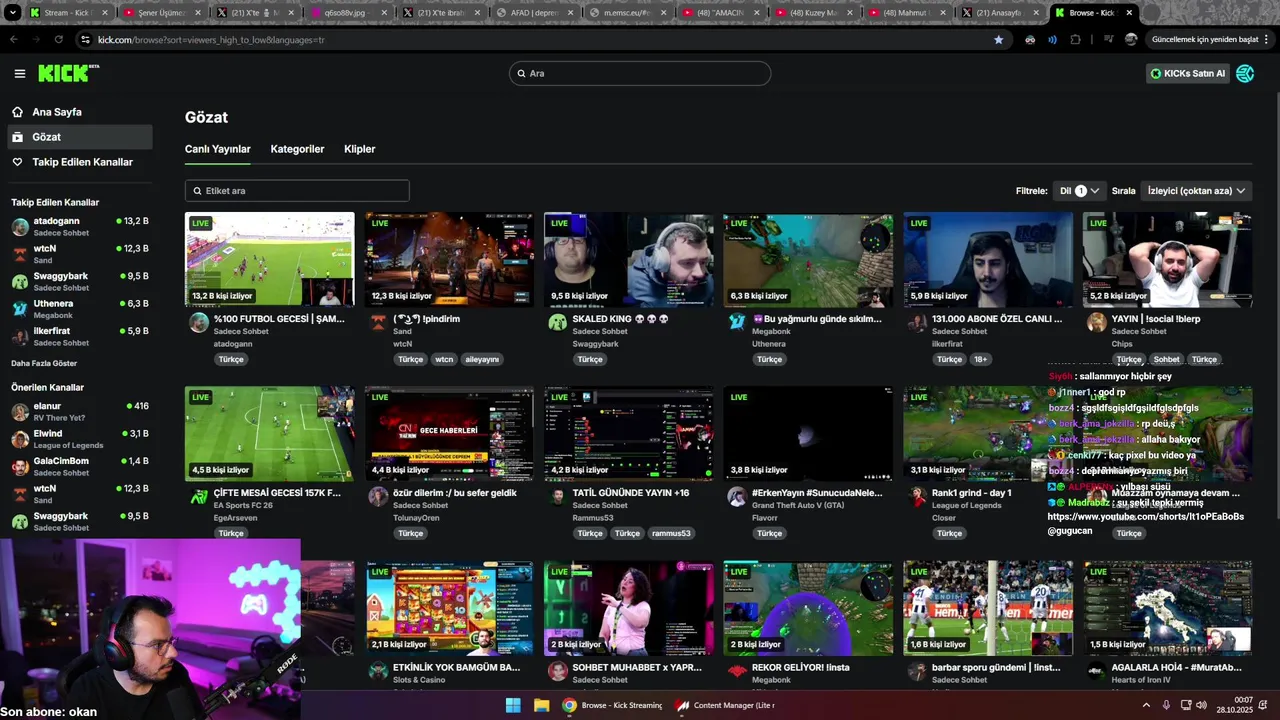Show hidden system tray icons
The width and height of the screenshot is (1280, 720).
tap(1146, 705)
